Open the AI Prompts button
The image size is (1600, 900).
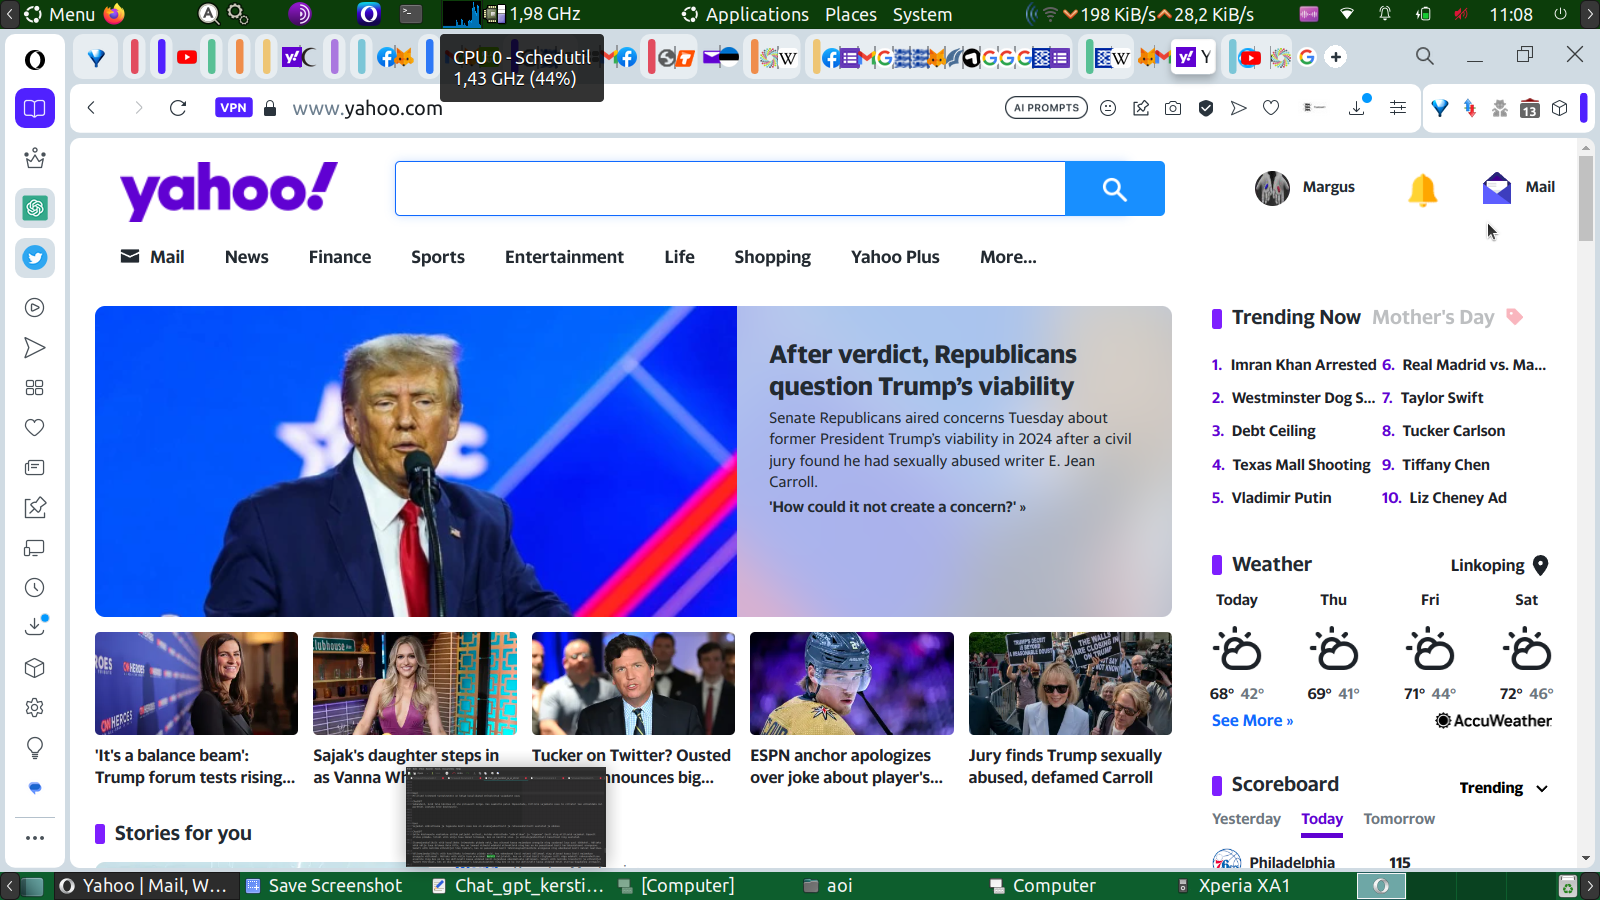(x=1046, y=108)
